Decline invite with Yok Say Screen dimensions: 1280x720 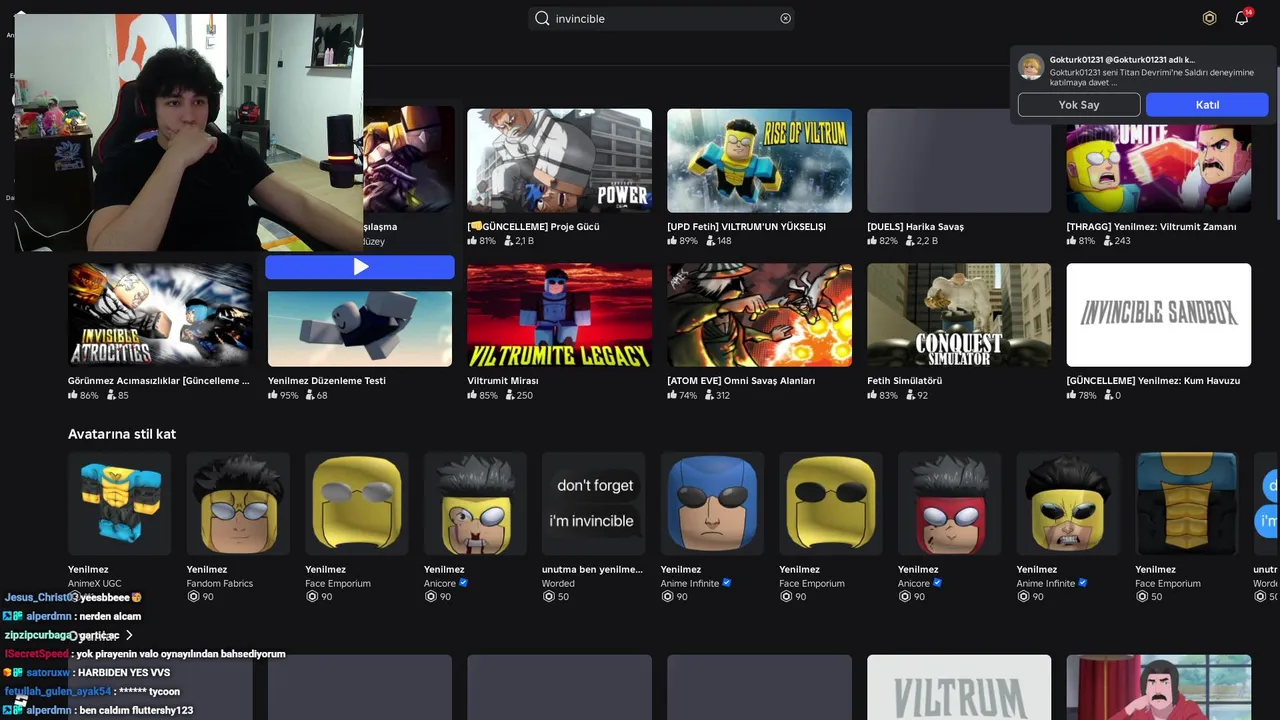coord(1079,105)
